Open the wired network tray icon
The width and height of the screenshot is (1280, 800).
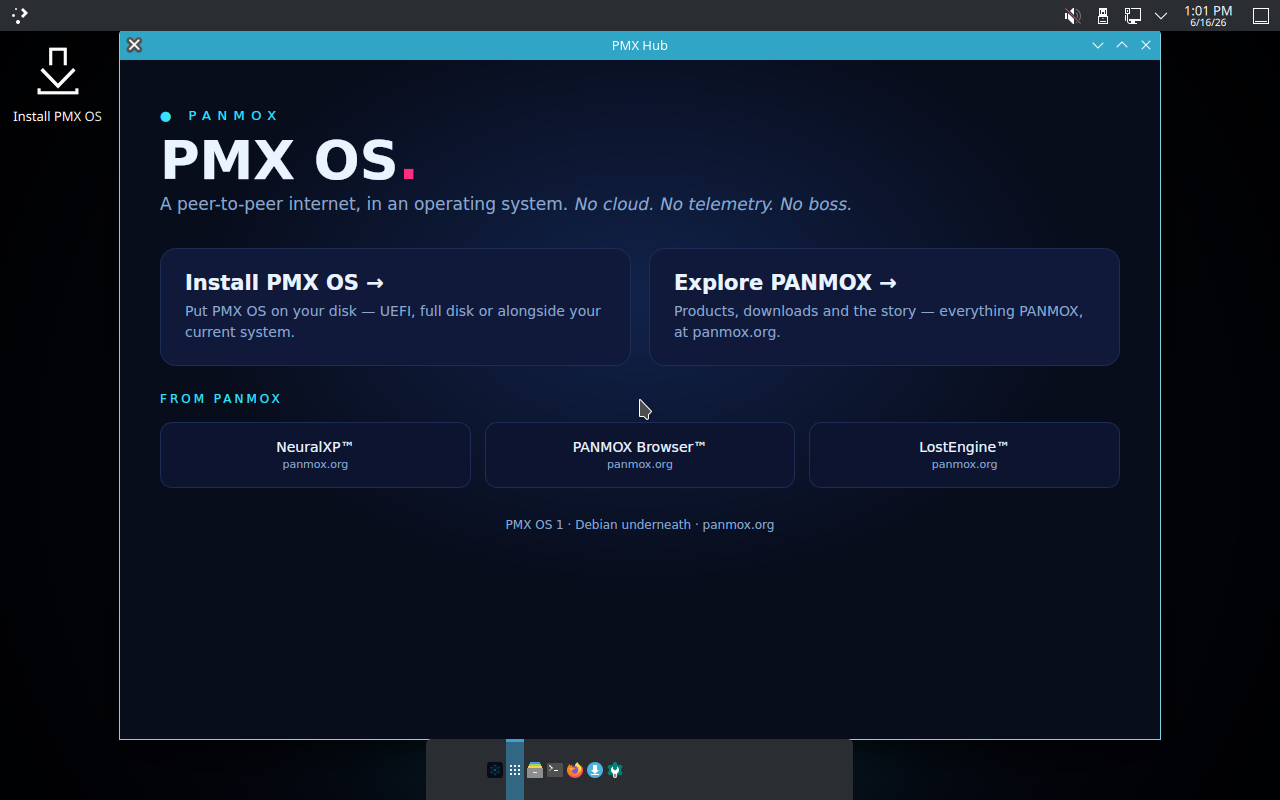pos(1133,16)
